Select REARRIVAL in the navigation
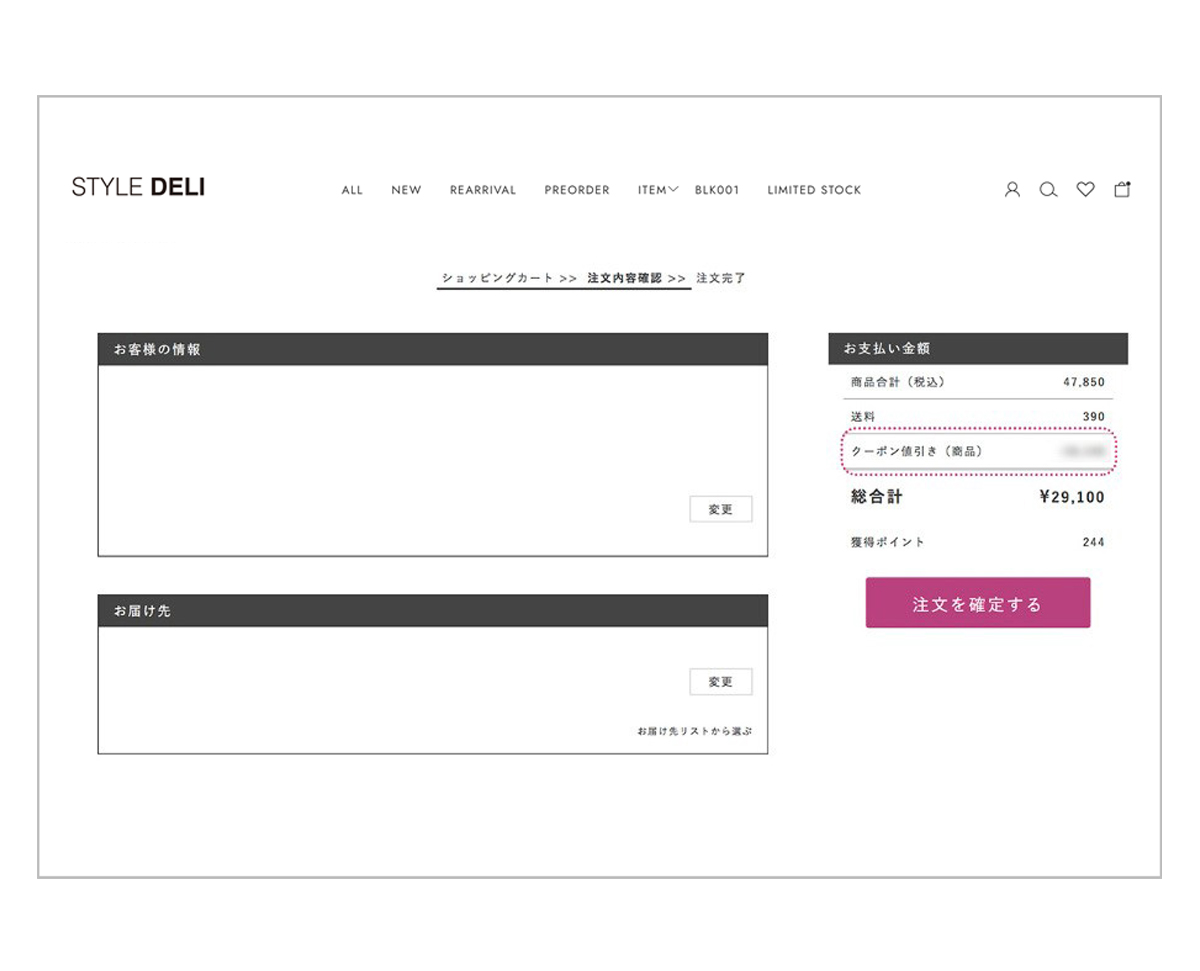The width and height of the screenshot is (1200, 971). 483,190
